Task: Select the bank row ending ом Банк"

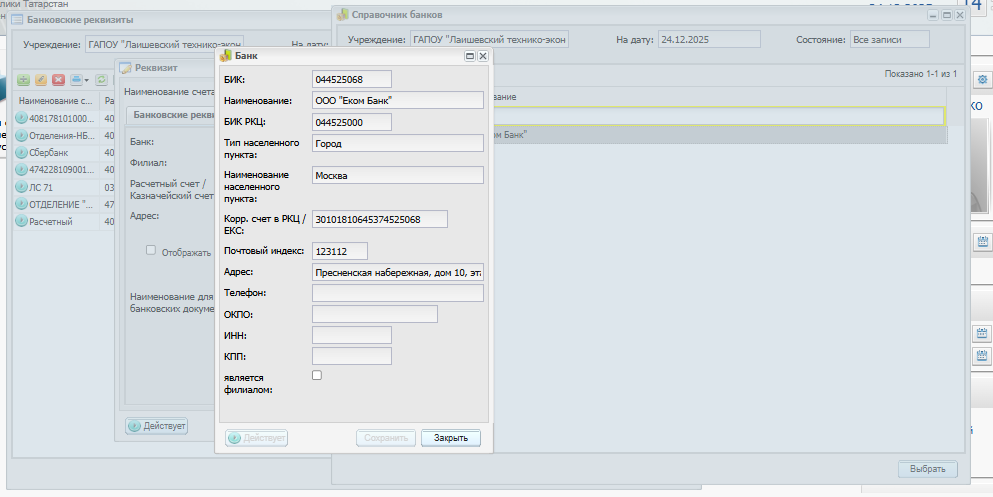Action: pos(719,135)
